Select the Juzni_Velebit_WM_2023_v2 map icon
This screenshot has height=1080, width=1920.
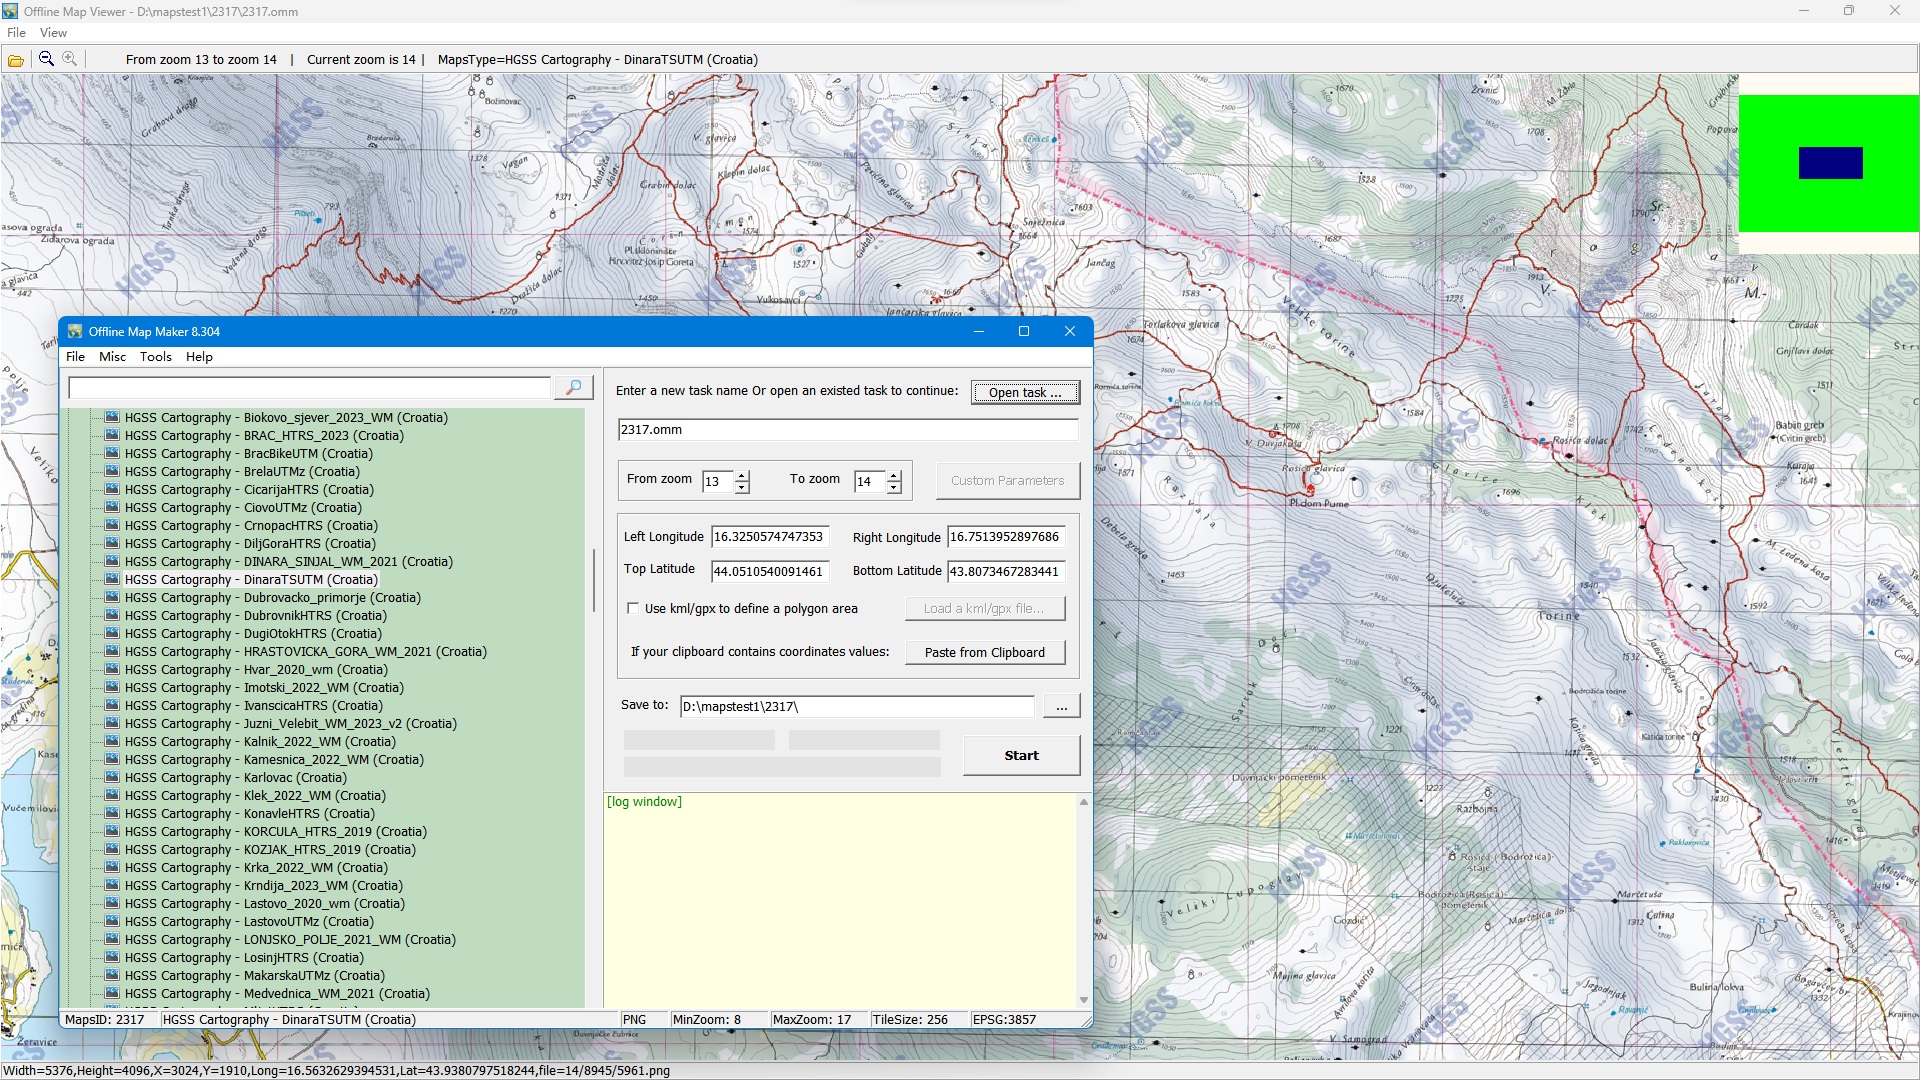tap(112, 723)
